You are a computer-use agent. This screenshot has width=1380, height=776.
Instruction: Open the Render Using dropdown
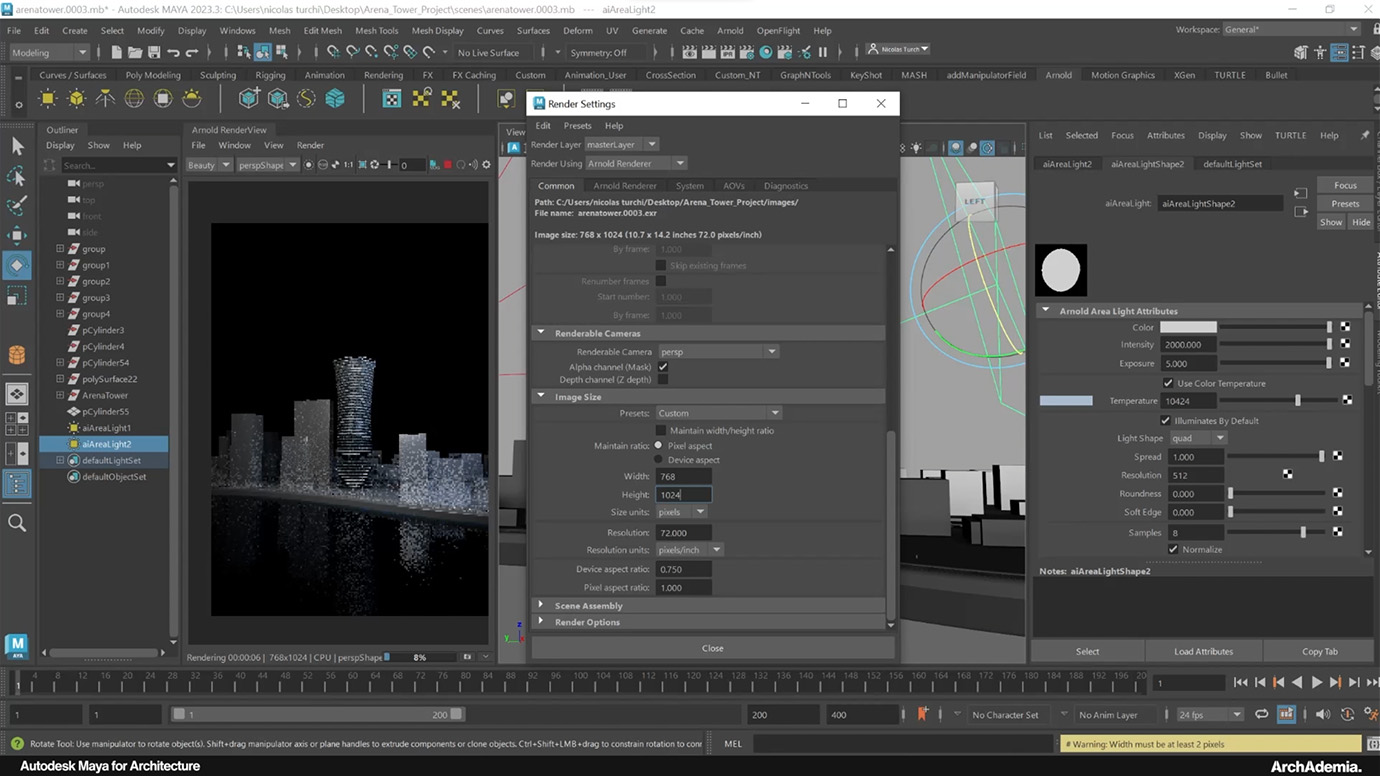(636, 164)
